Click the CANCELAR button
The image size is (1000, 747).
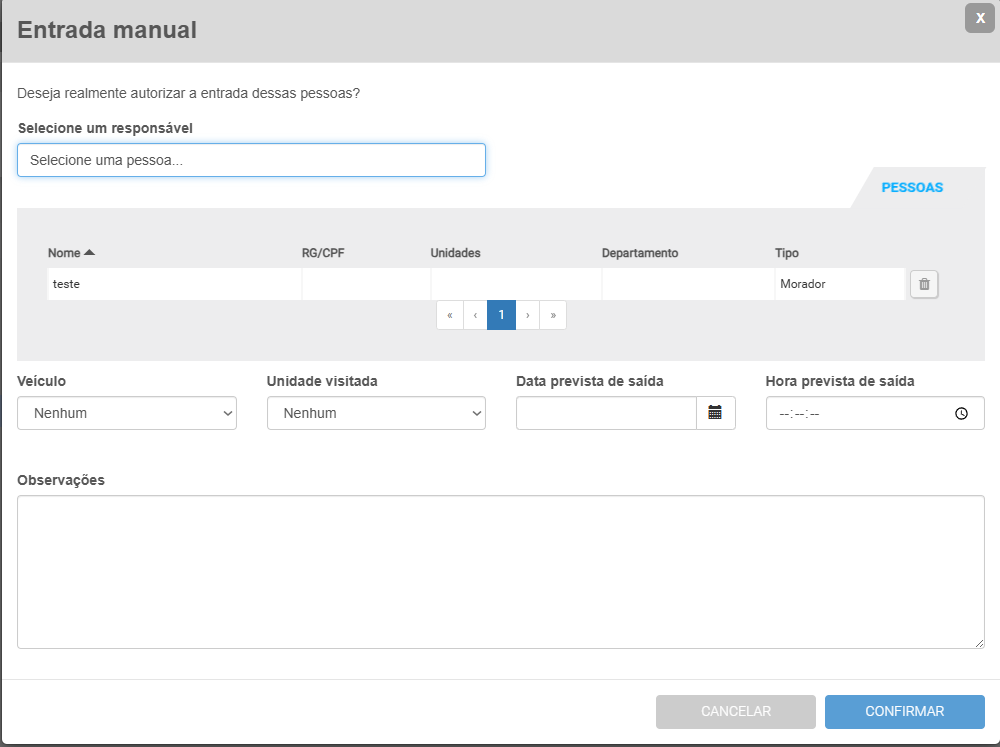point(735,711)
